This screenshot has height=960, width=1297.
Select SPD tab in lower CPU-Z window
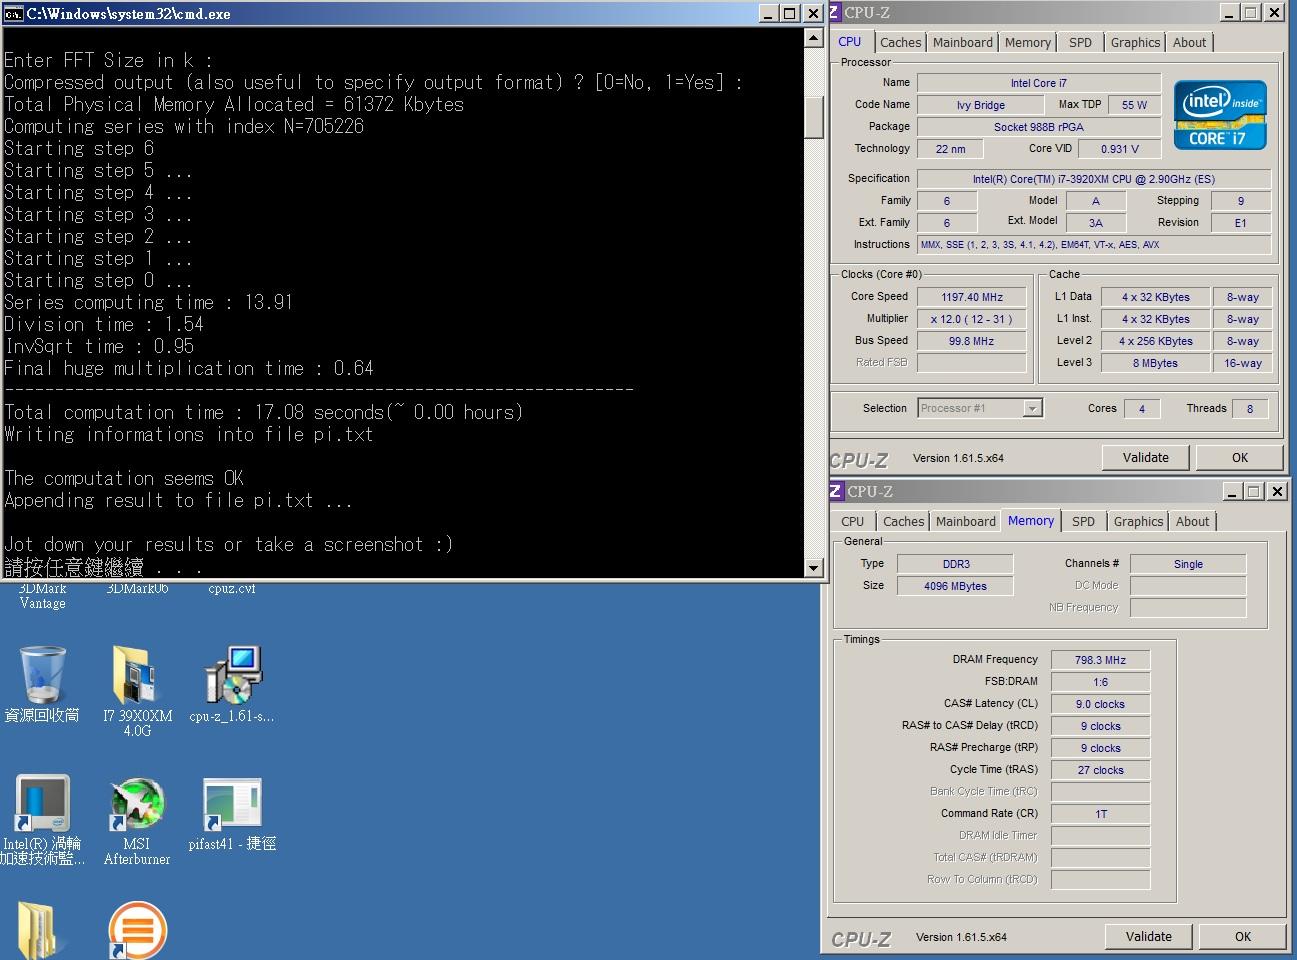[1083, 521]
